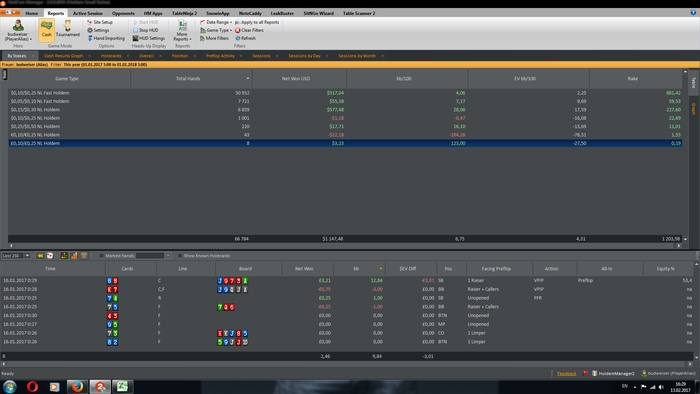Select the 16.01.2017 0:28 hand row

click(346, 289)
